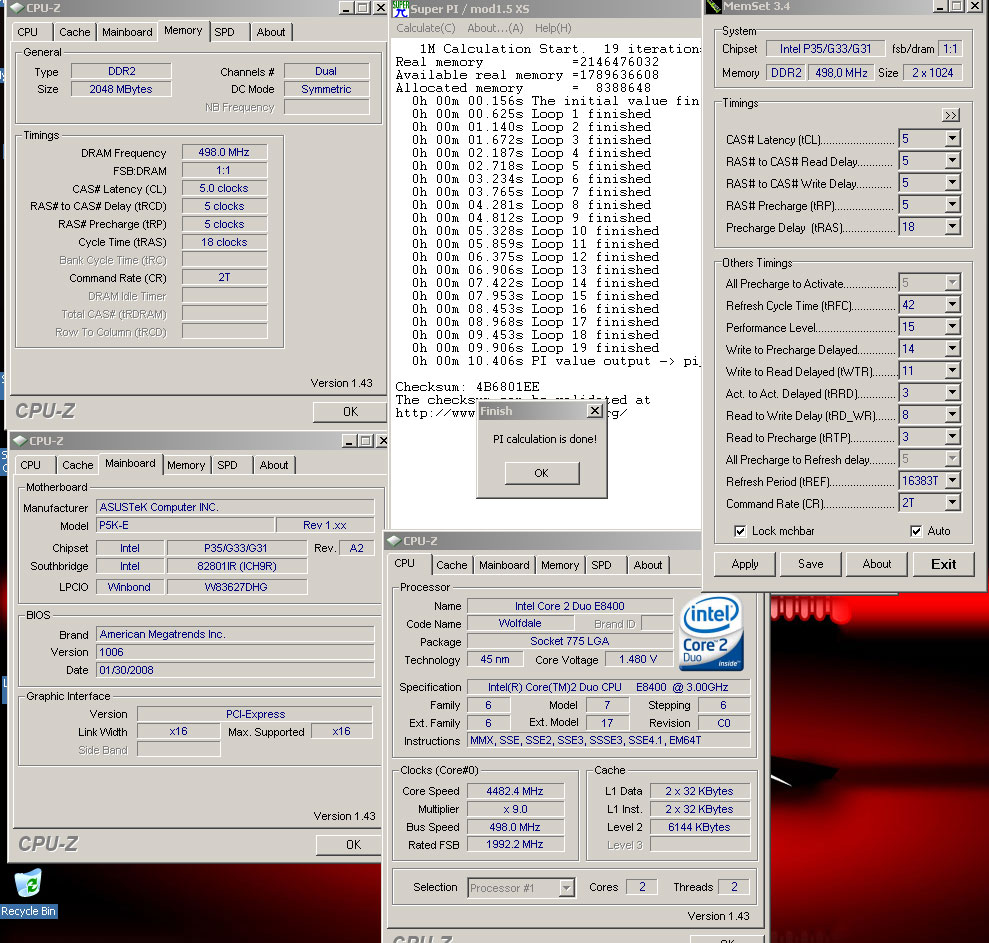Open Mainboard tab in top CPU-Z window
The height and width of the screenshot is (943, 989).
(x=127, y=32)
